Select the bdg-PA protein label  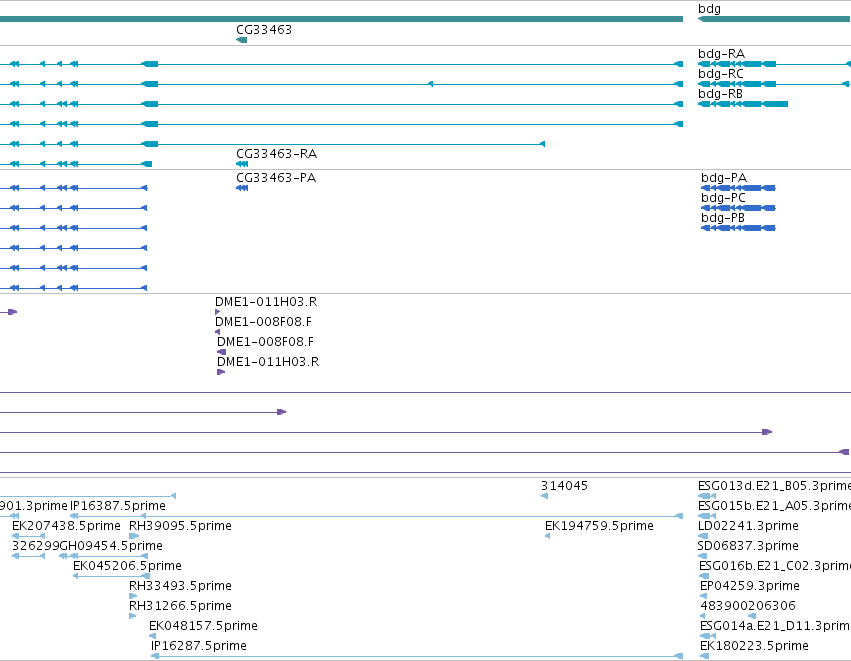click(x=724, y=178)
